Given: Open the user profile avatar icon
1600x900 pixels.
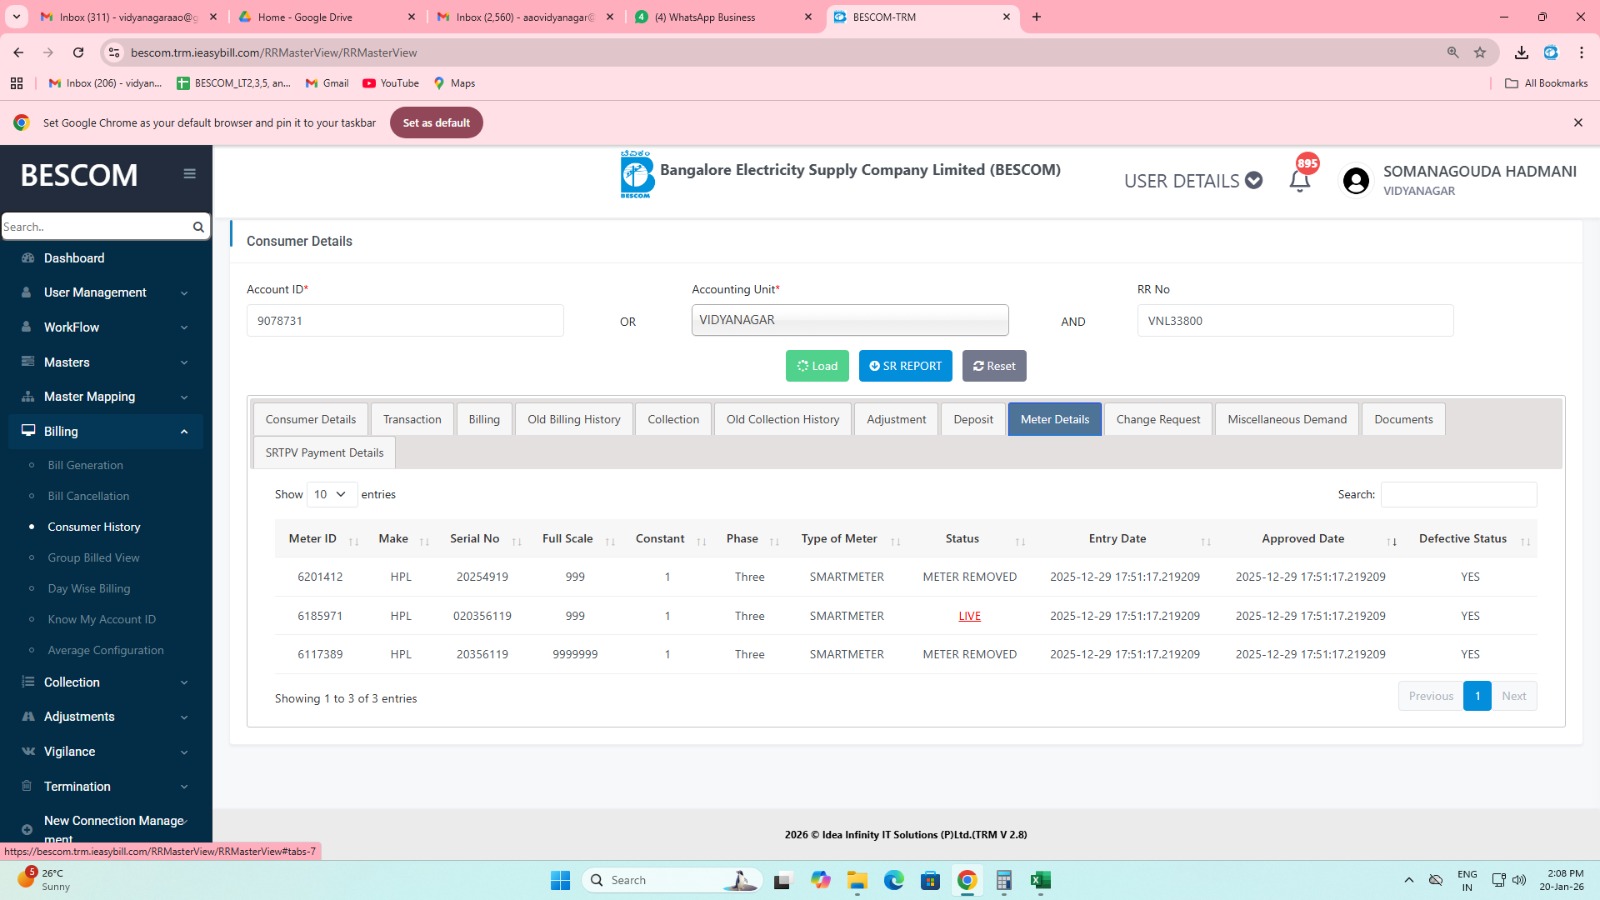Looking at the screenshot, I should [x=1355, y=181].
